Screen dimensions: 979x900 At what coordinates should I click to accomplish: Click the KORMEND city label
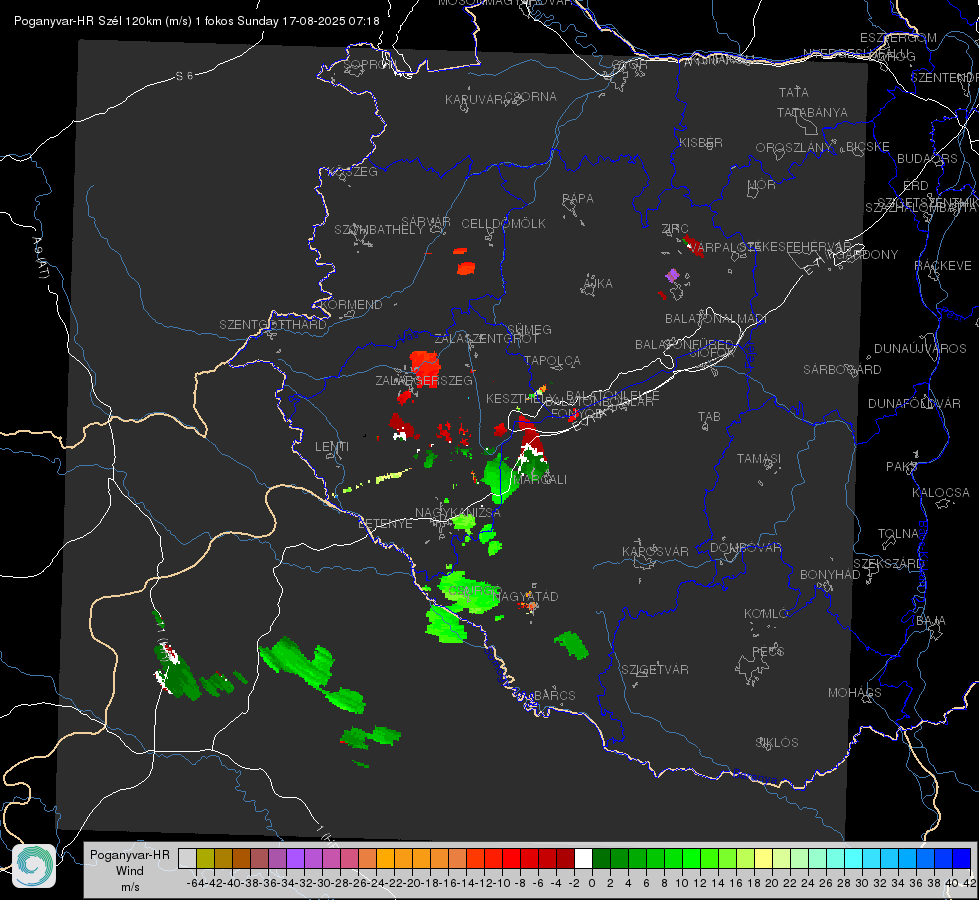click(352, 305)
